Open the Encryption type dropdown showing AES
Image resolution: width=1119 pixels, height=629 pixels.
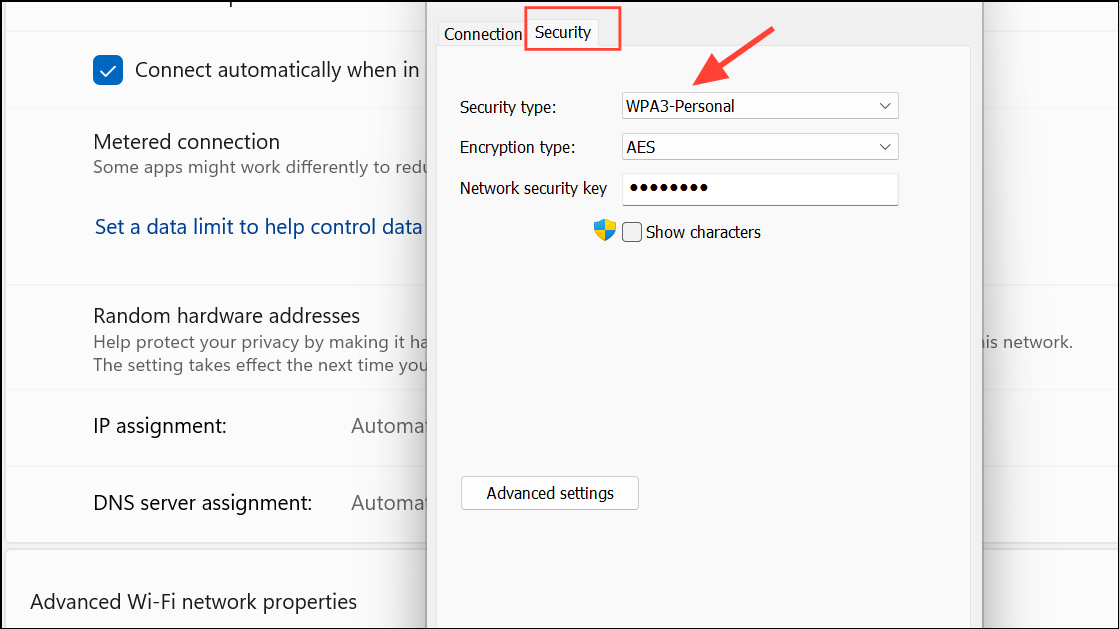(760, 147)
